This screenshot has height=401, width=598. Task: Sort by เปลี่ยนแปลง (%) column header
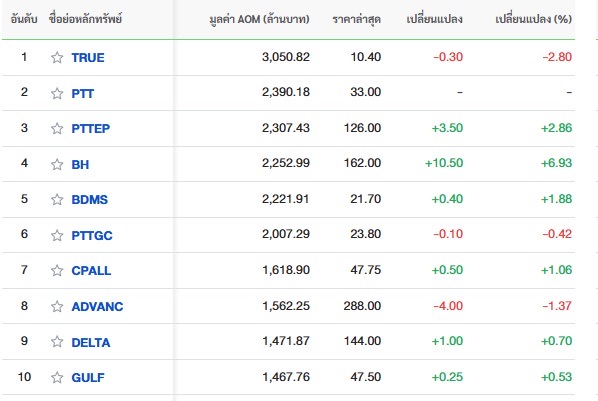(534, 19)
